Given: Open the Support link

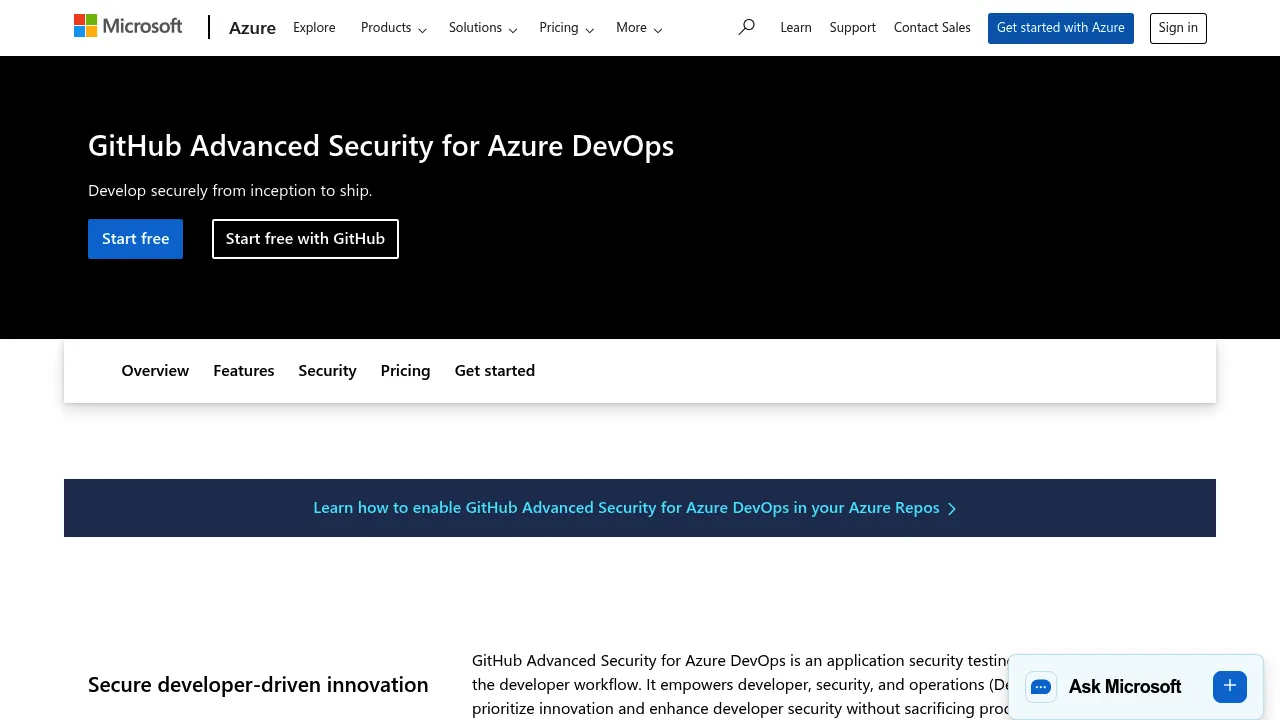Looking at the screenshot, I should [853, 28].
